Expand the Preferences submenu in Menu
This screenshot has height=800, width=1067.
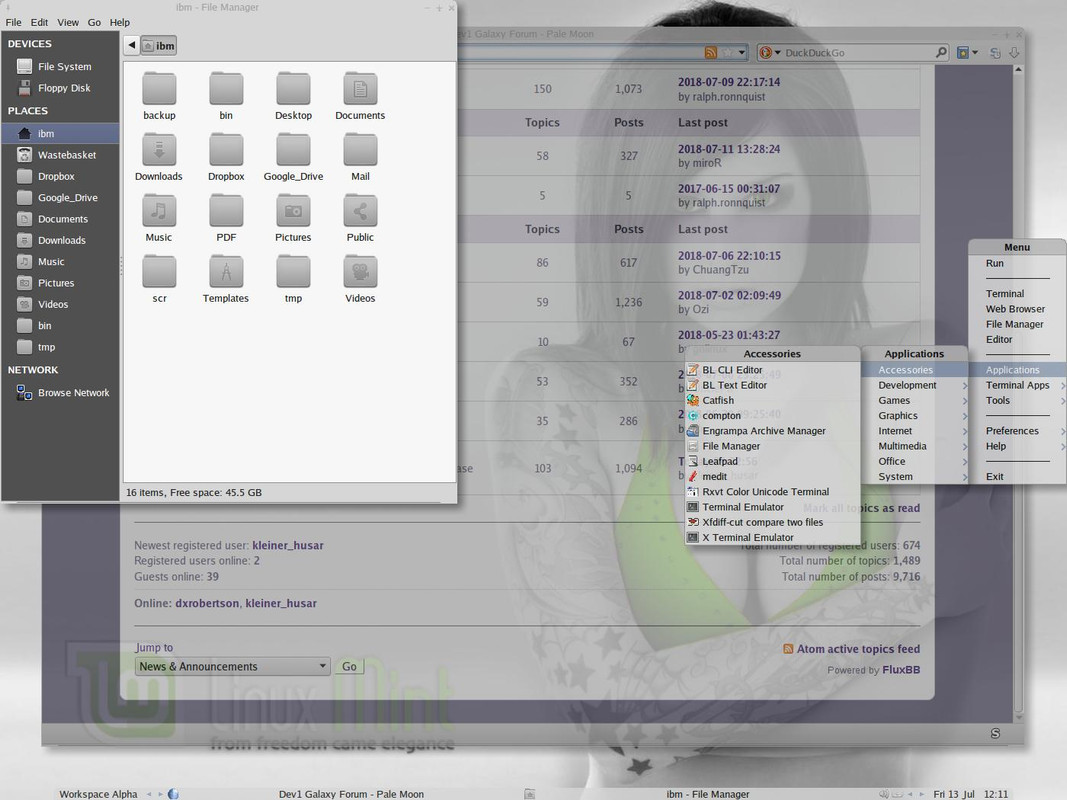(x=1017, y=431)
